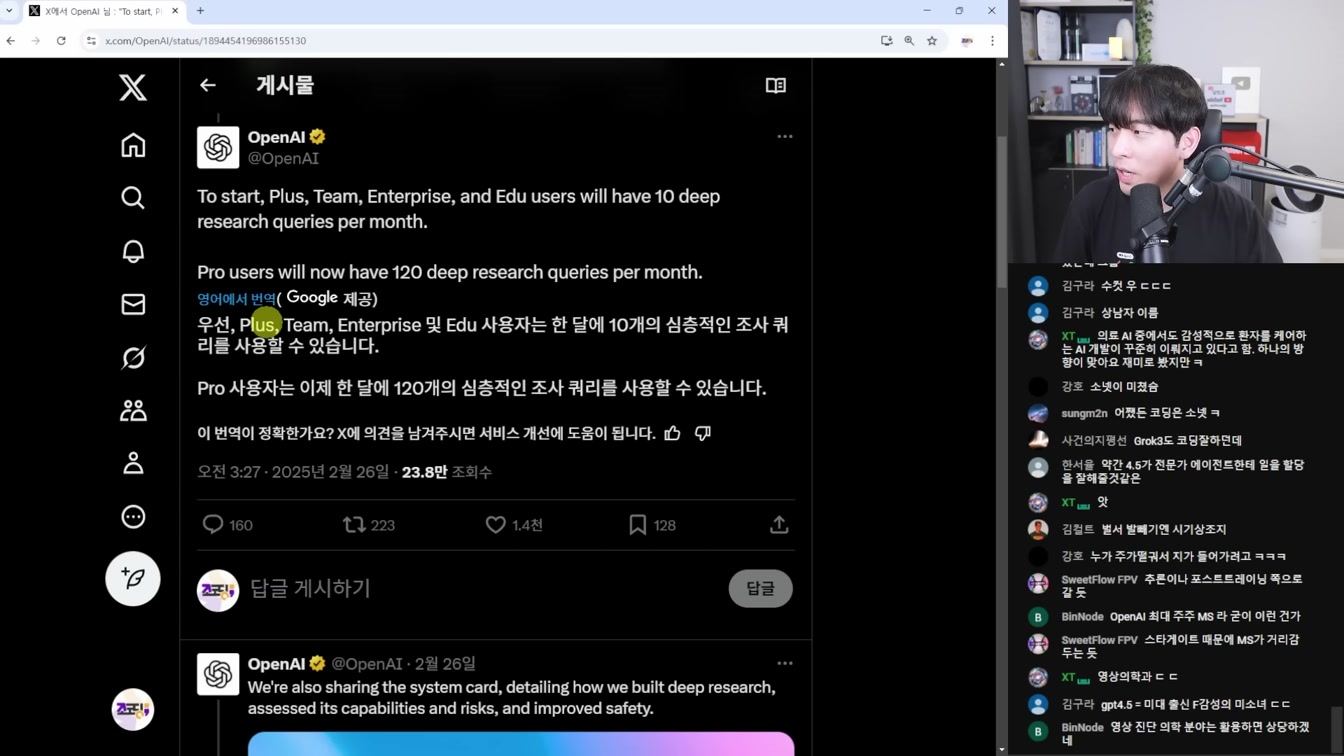Click the X logo in the sidebar
This screenshot has height=756, width=1344.
point(133,87)
